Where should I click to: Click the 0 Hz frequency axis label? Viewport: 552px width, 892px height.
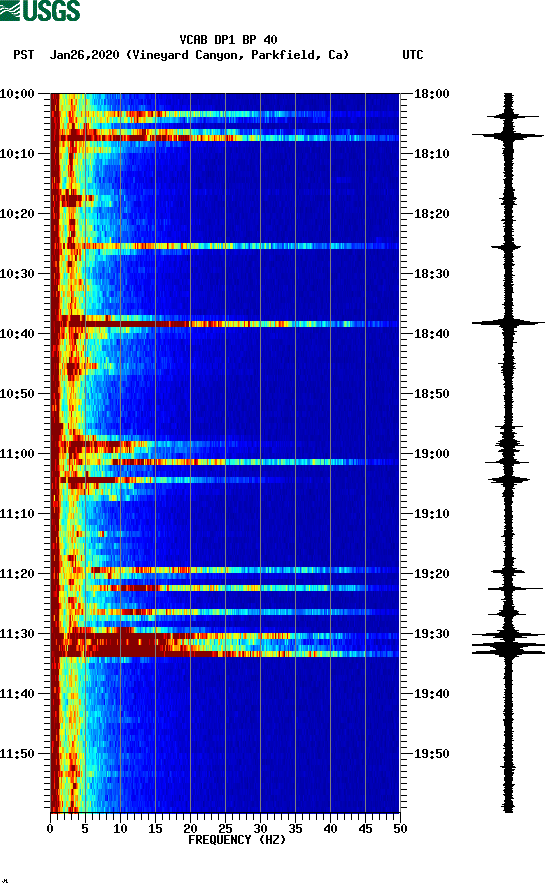50,829
